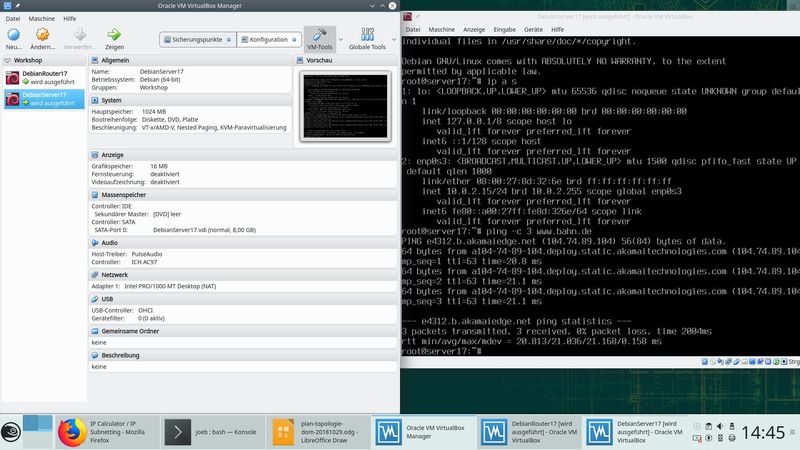Viewport: 800px width, 450px height.
Task: Switch to the Sicherungspunkte tab
Action: [197, 39]
